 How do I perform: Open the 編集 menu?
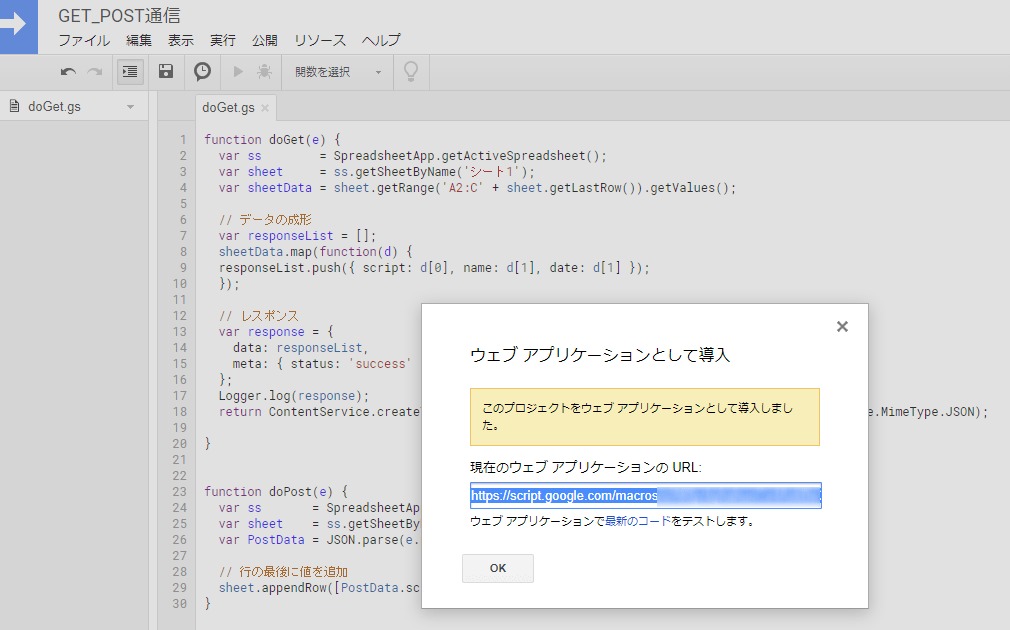[138, 41]
